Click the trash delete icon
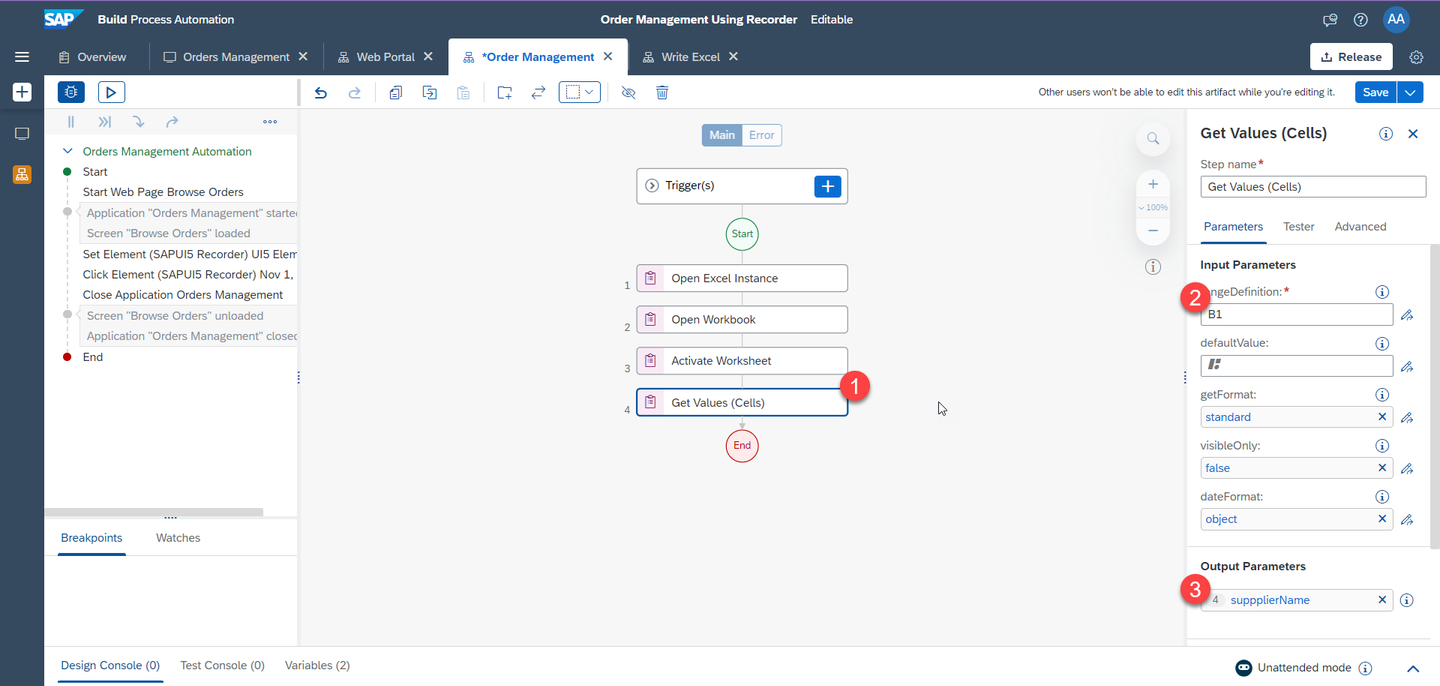 [x=662, y=92]
